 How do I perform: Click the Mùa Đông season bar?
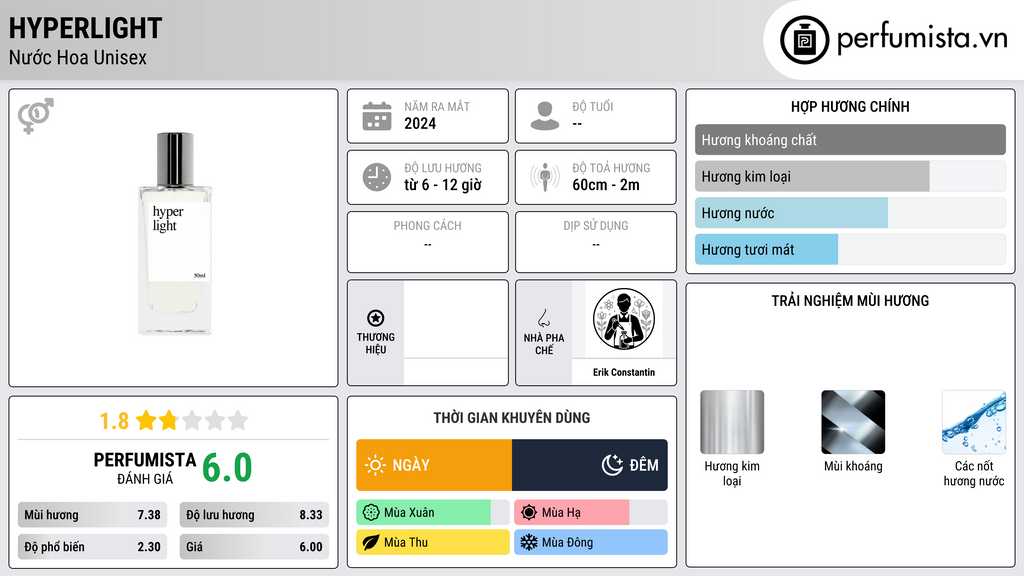click(x=590, y=542)
